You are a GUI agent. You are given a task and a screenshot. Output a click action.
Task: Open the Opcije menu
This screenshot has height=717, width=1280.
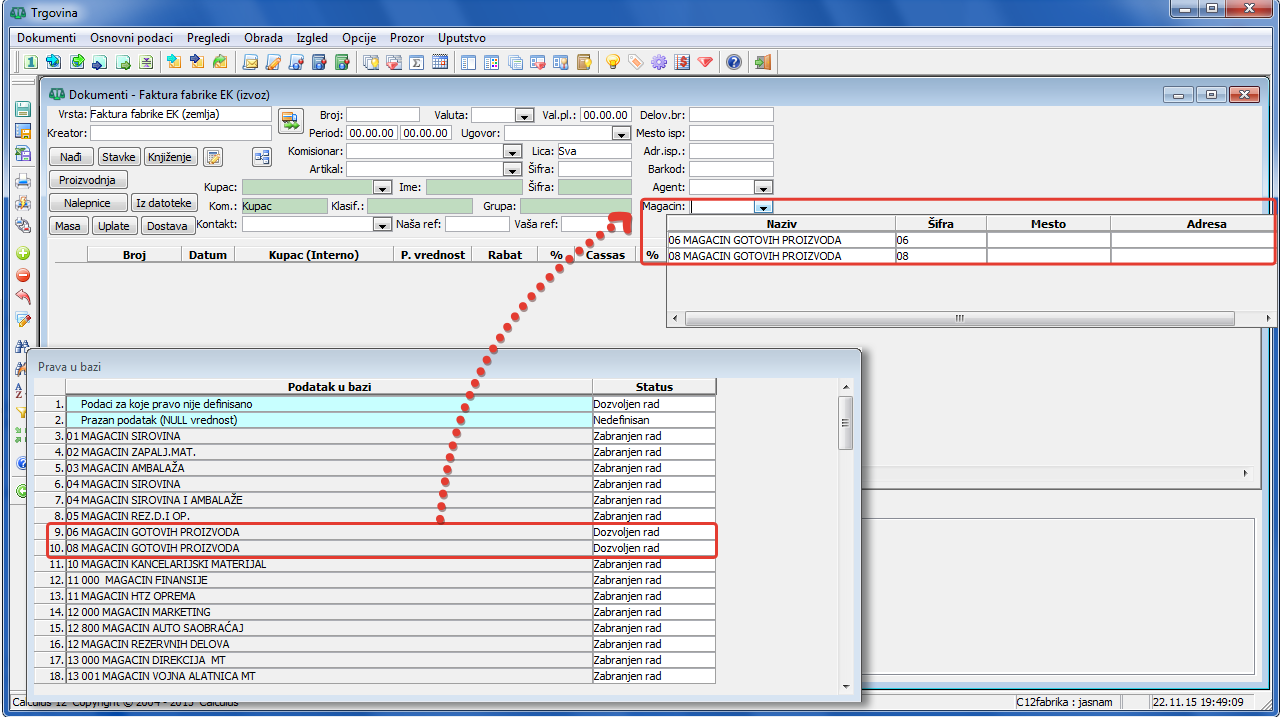tap(359, 37)
